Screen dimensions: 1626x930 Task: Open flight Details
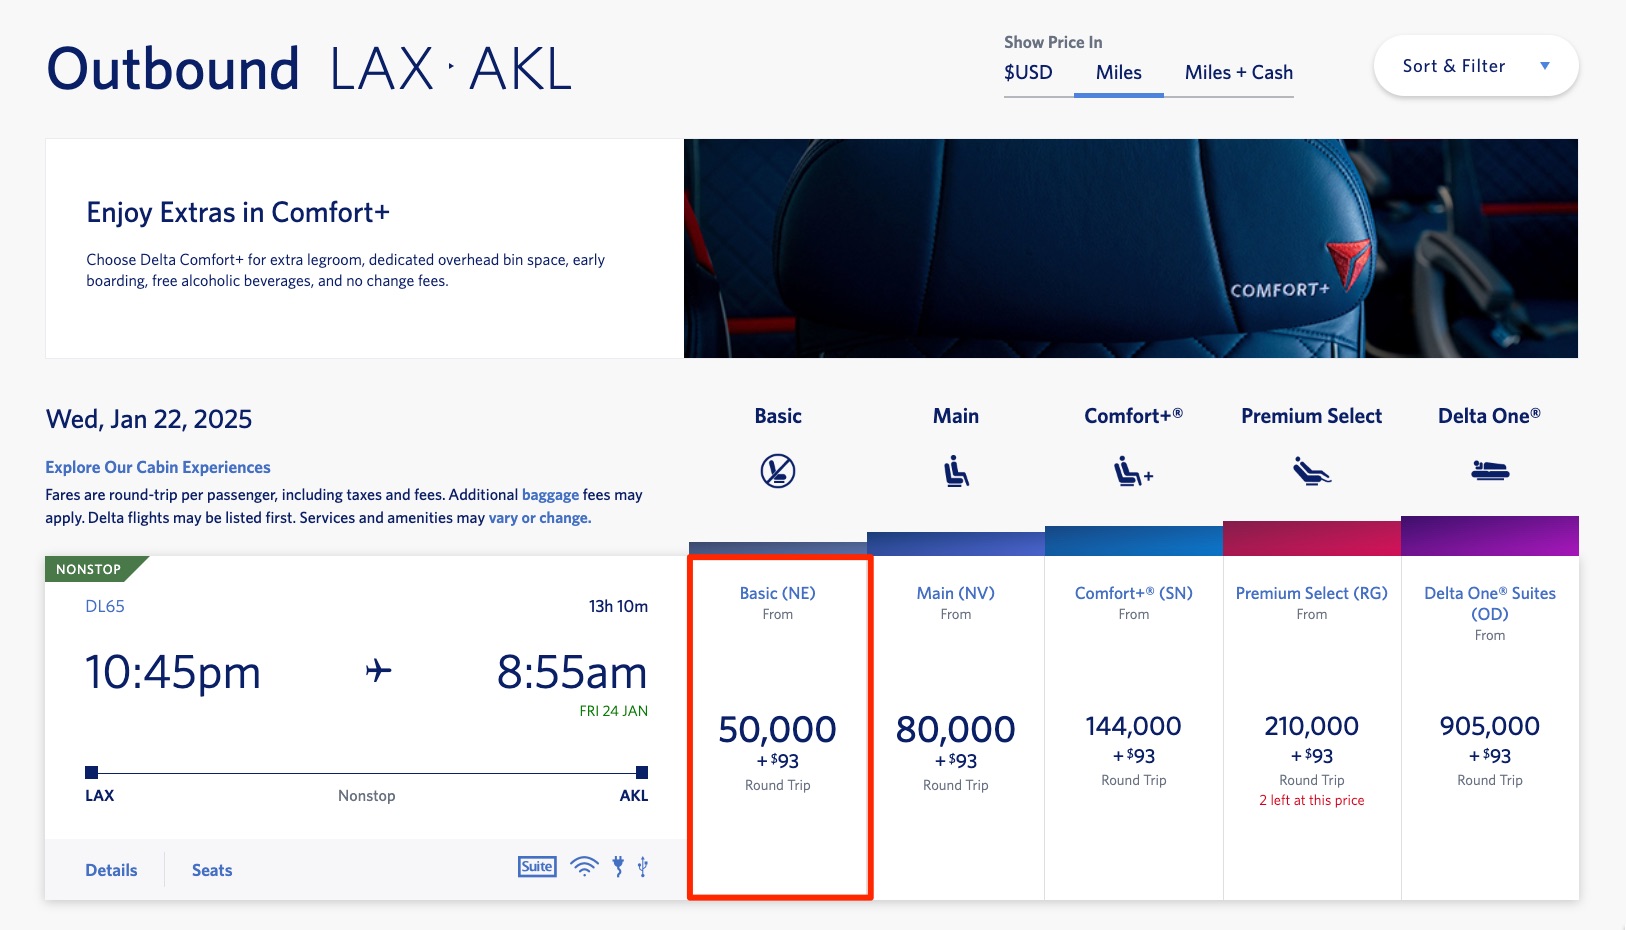point(111,869)
